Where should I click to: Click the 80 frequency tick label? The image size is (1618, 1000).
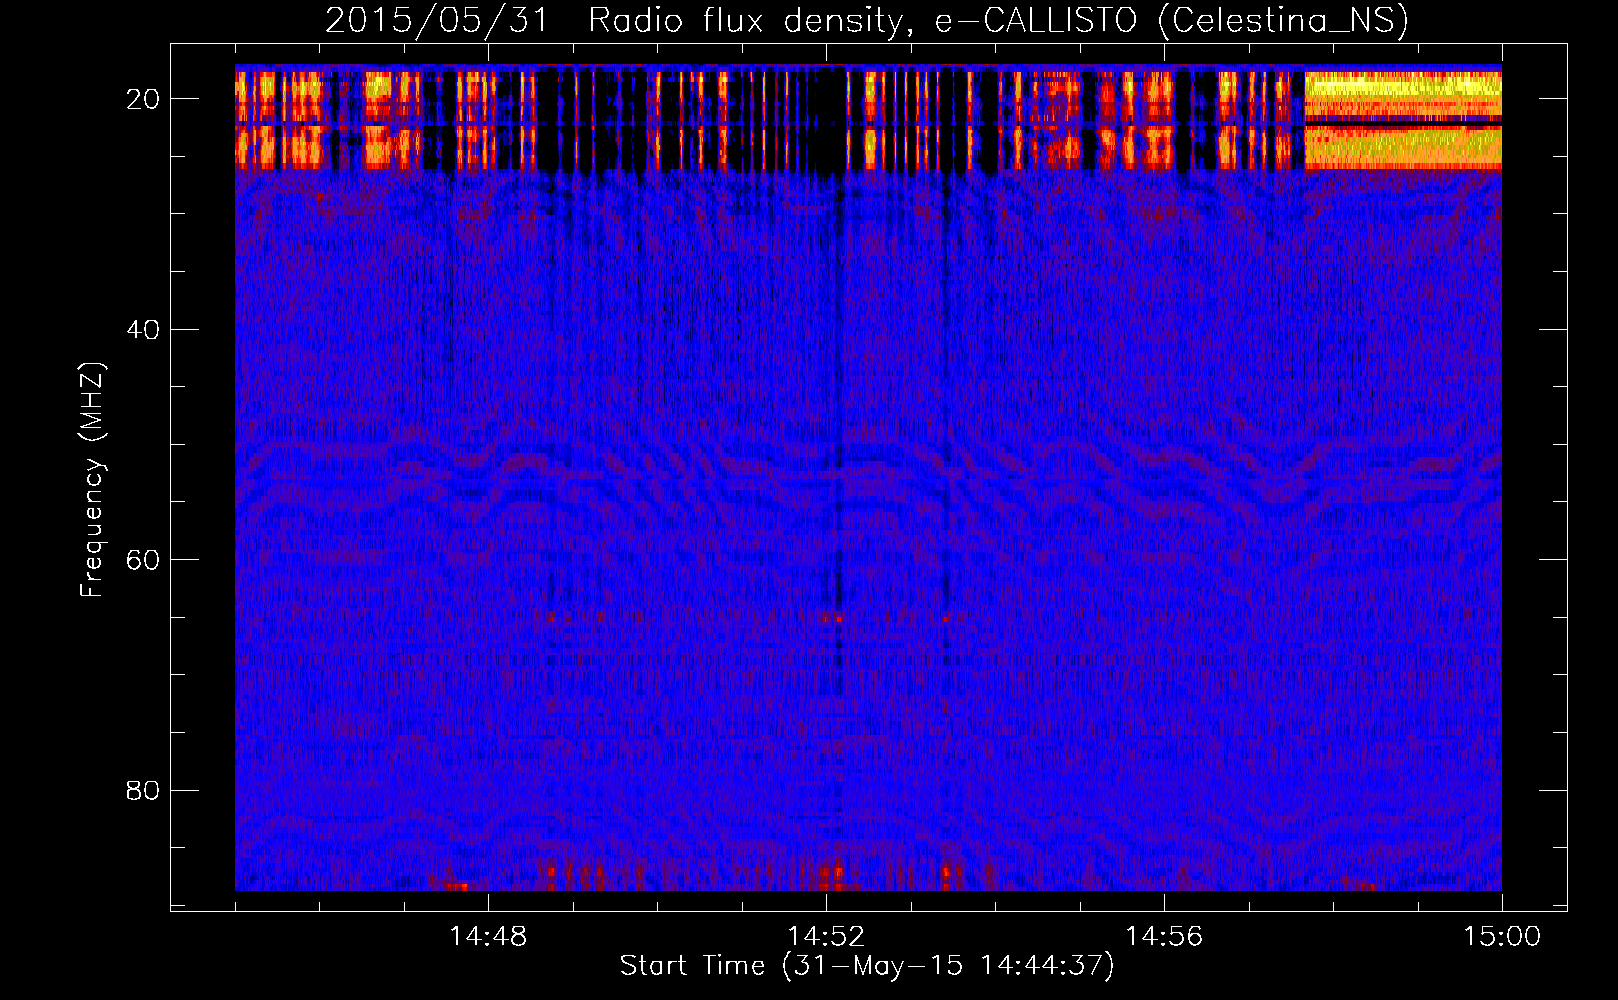144,790
